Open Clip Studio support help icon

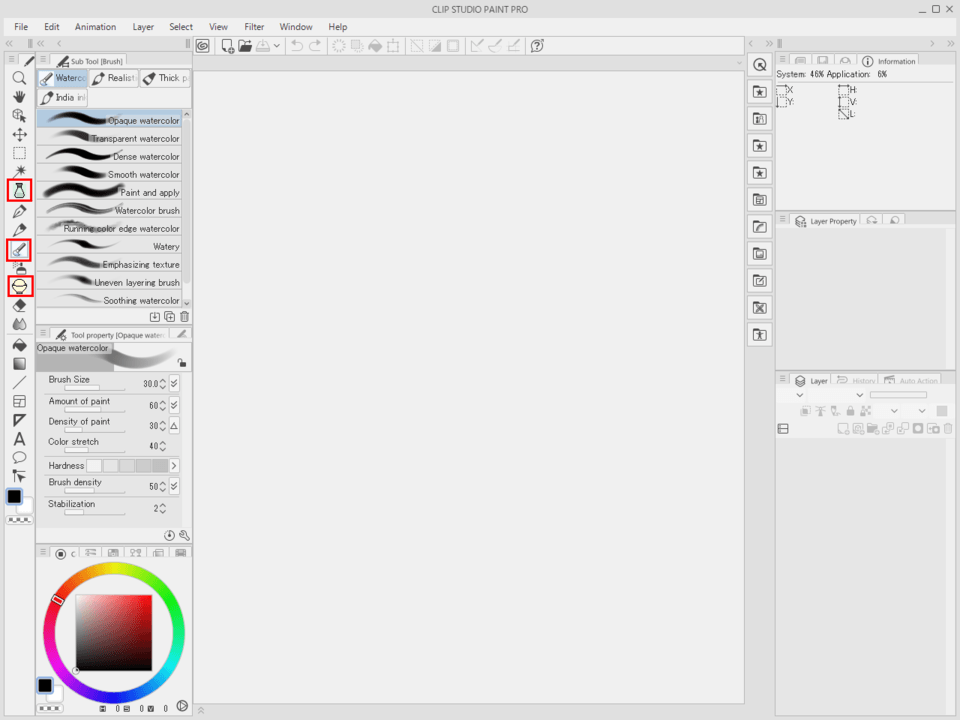click(x=537, y=46)
